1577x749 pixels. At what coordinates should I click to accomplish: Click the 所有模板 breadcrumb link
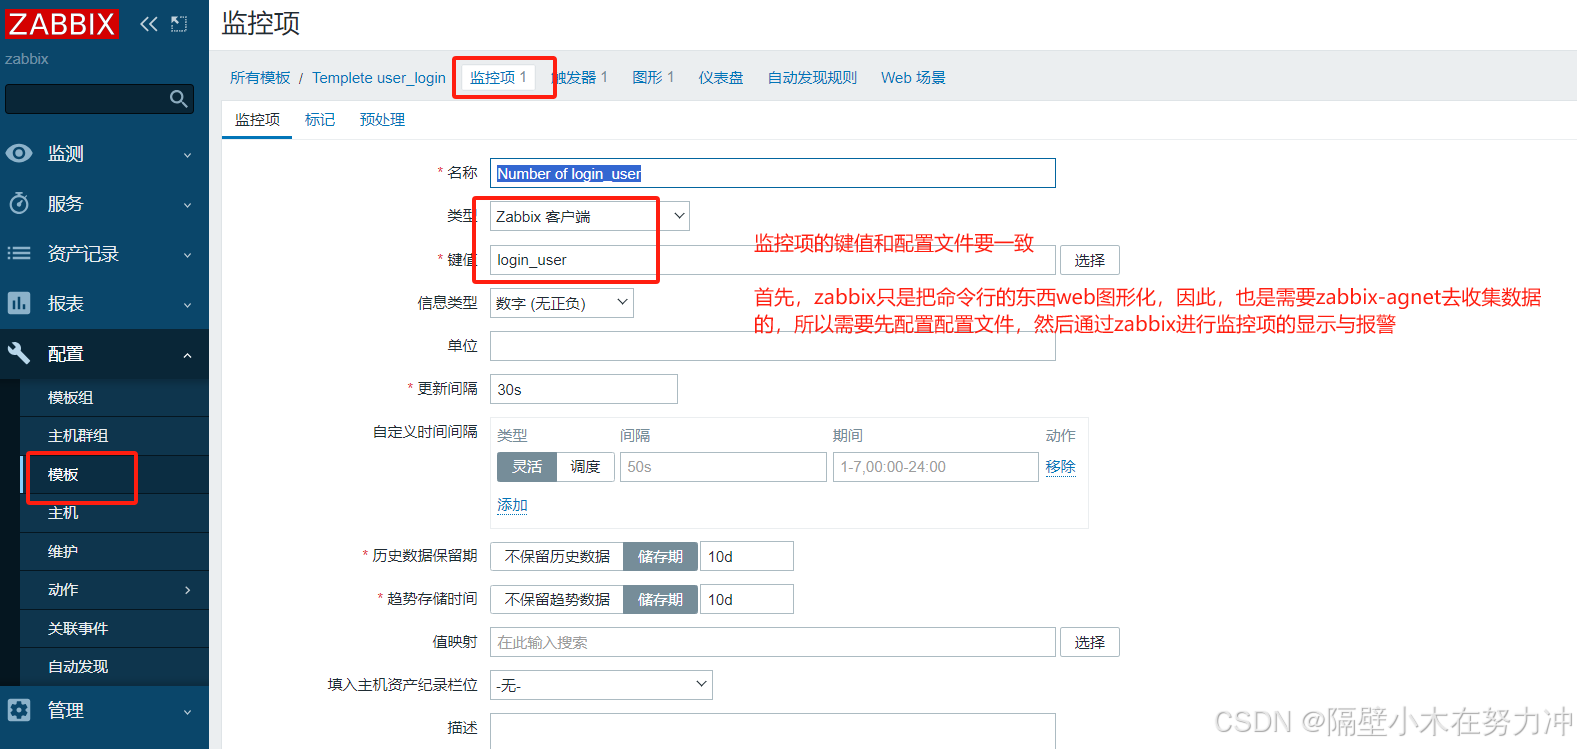click(x=260, y=77)
